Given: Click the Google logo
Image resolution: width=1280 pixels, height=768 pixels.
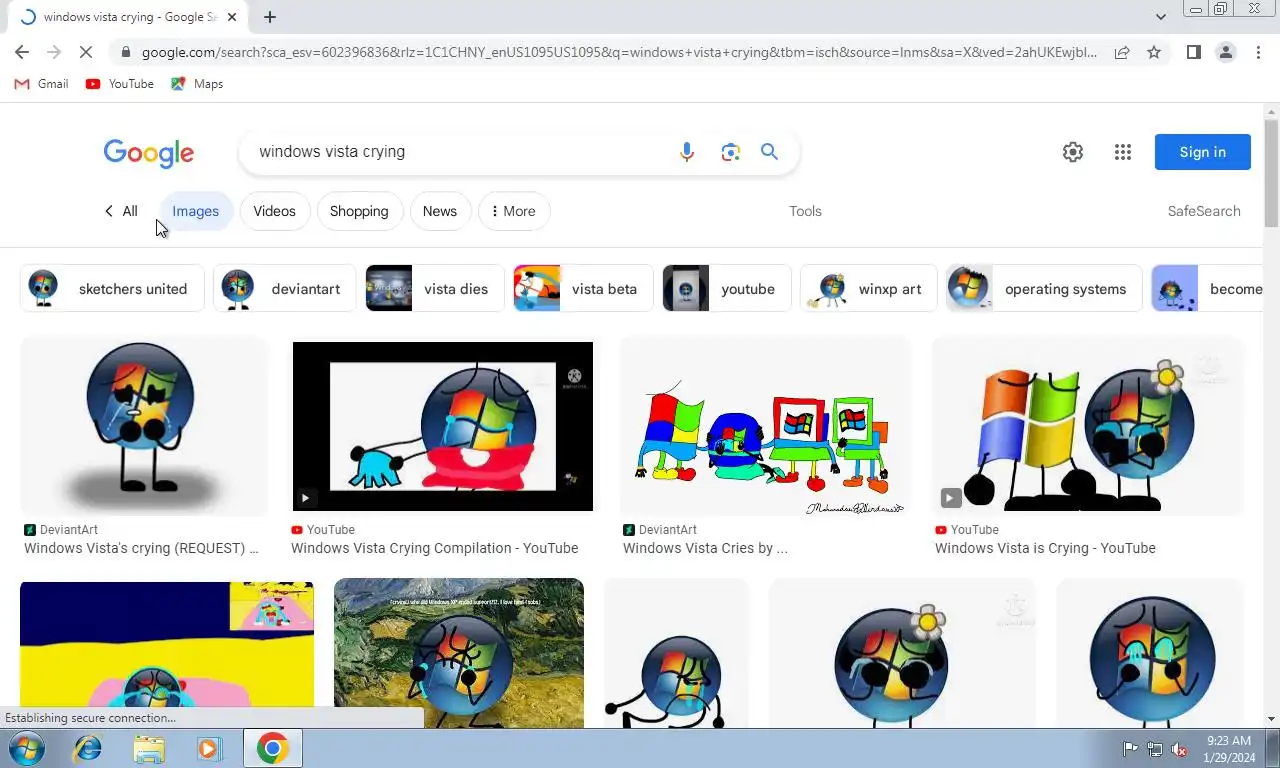Looking at the screenshot, I should tap(149, 152).
